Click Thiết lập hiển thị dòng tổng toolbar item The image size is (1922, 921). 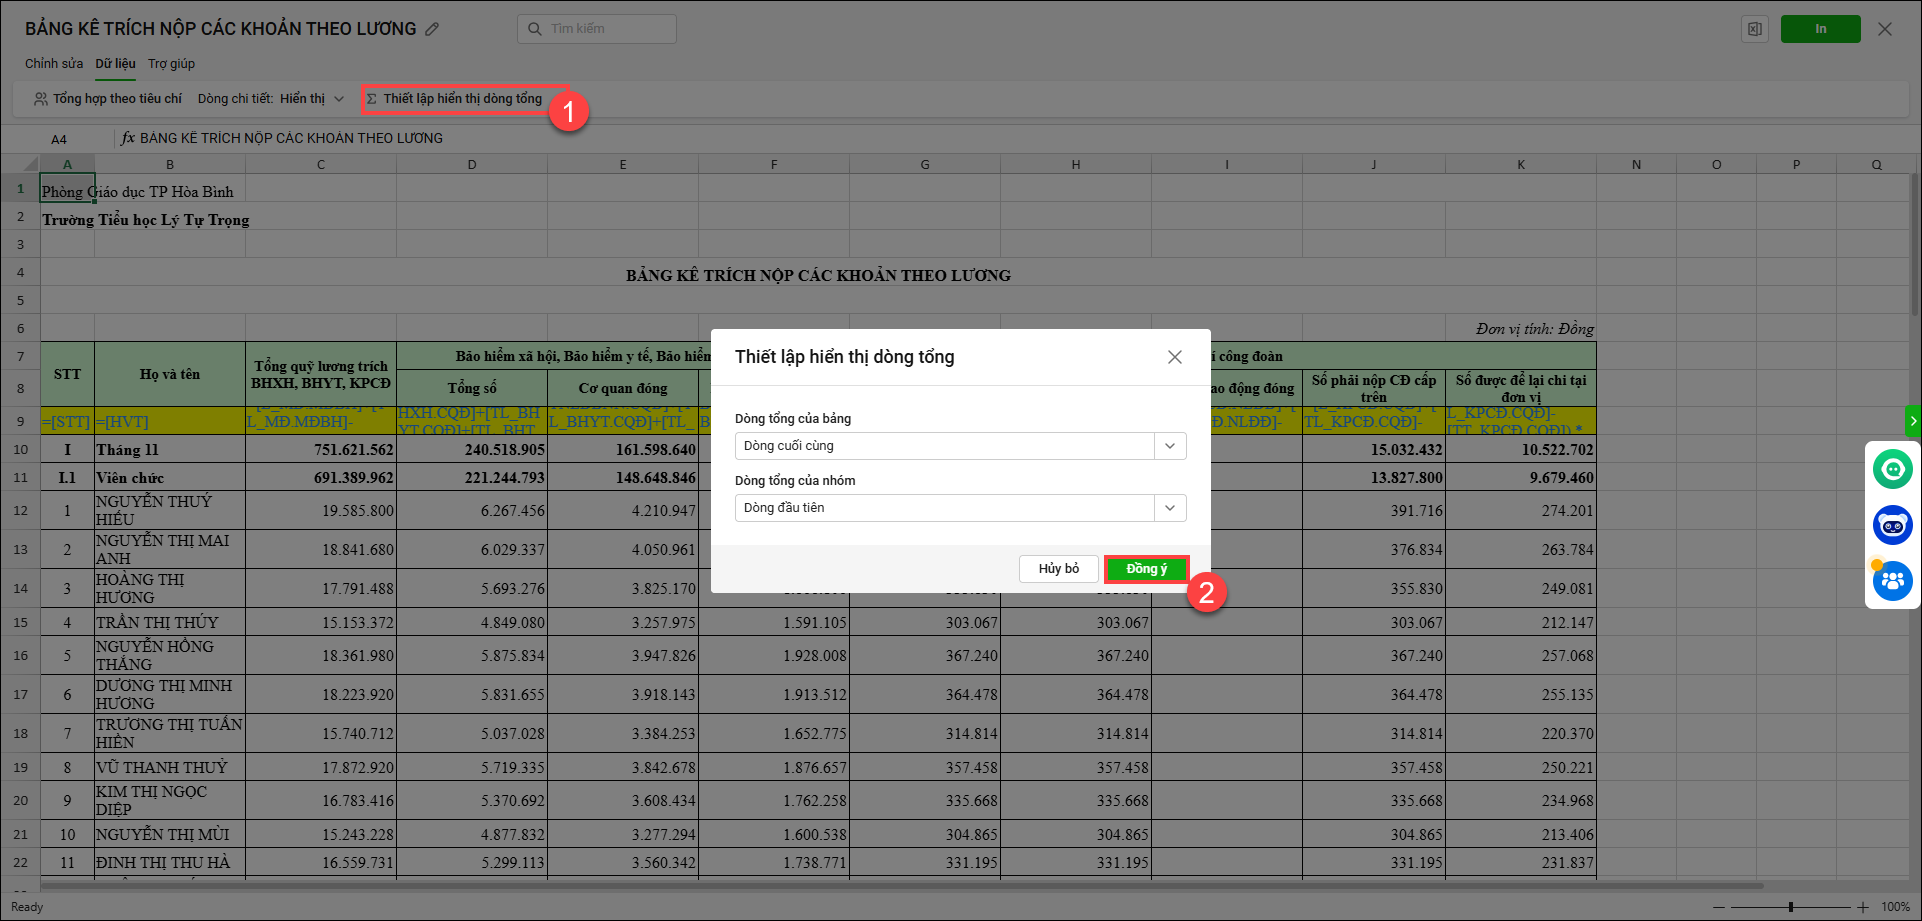pyautogui.click(x=462, y=99)
